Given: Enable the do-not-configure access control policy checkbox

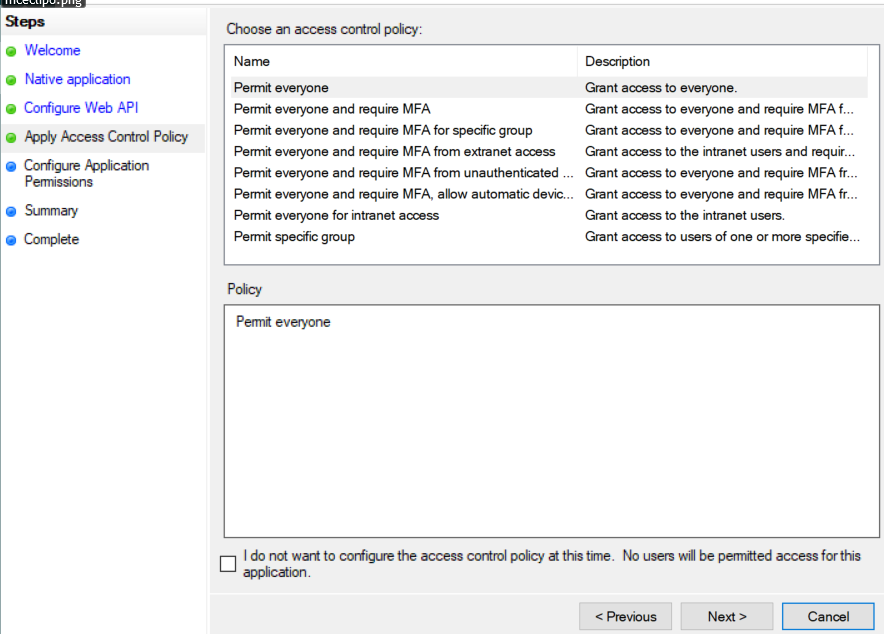Looking at the screenshot, I should click(228, 564).
